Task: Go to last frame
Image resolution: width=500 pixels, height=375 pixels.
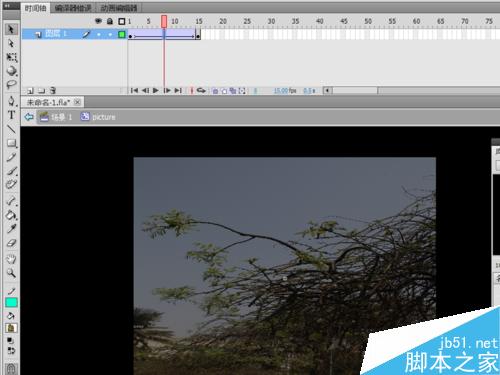Action: pos(178,90)
